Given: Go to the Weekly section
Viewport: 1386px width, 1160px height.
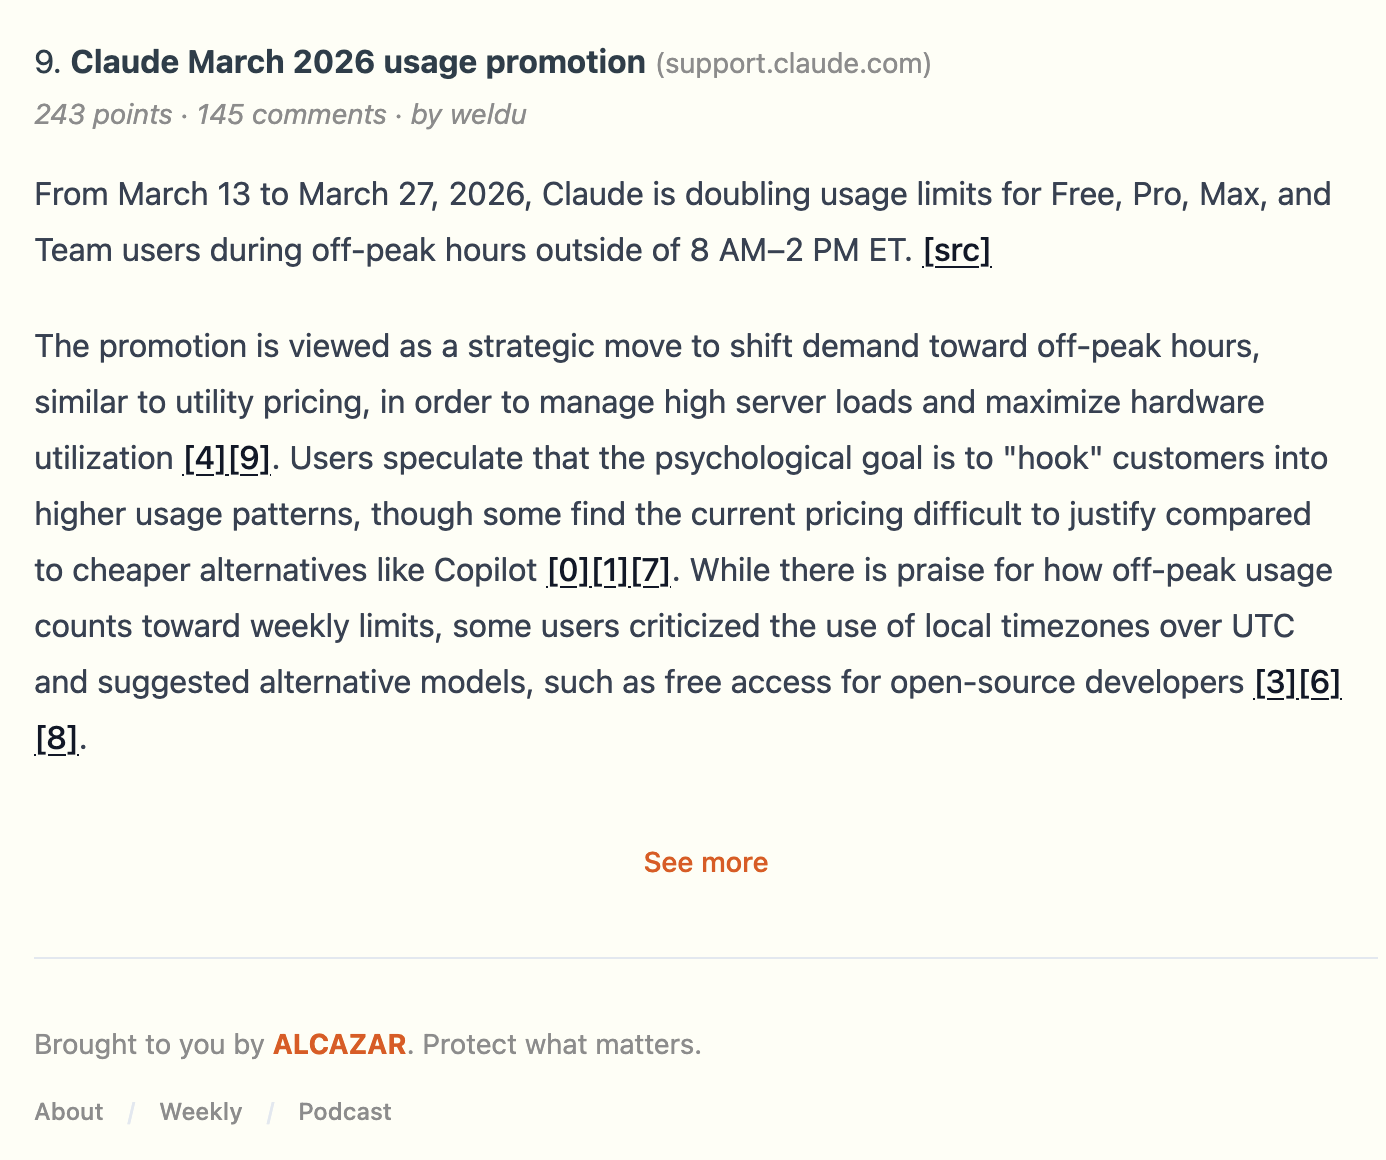Looking at the screenshot, I should (x=200, y=1111).
